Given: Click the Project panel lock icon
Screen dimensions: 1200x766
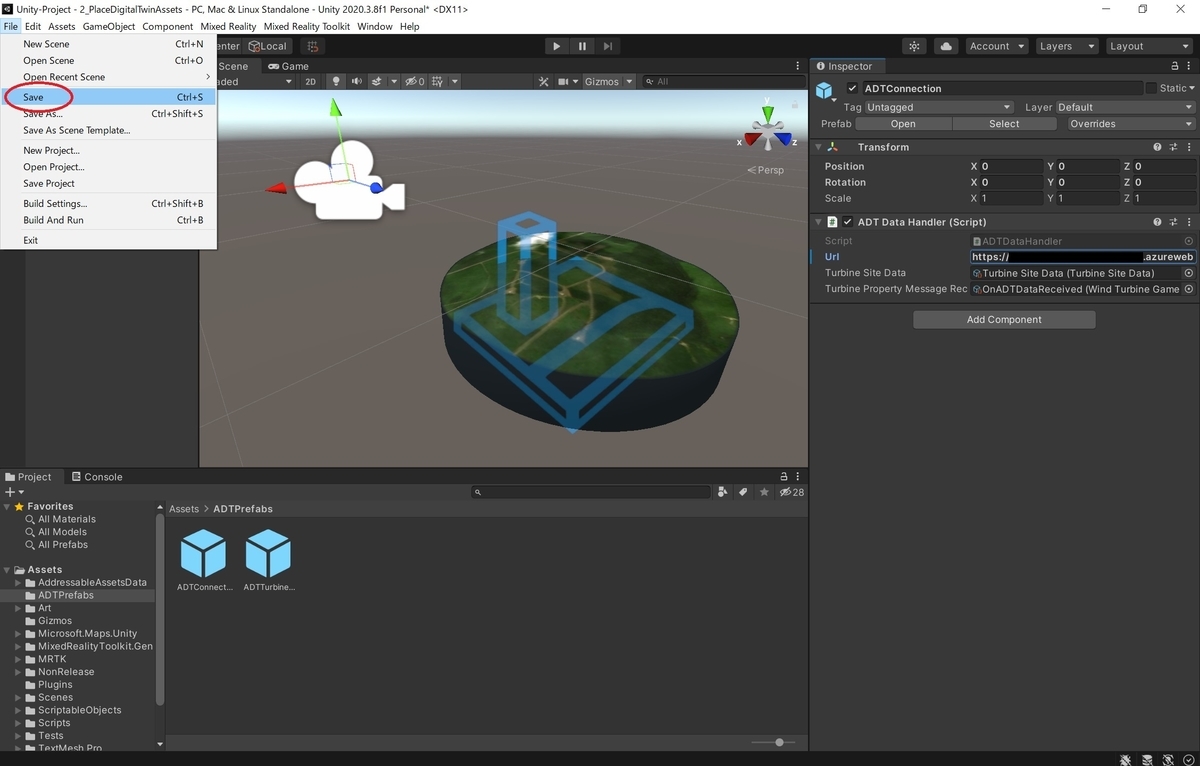Looking at the screenshot, I should (x=784, y=477).
